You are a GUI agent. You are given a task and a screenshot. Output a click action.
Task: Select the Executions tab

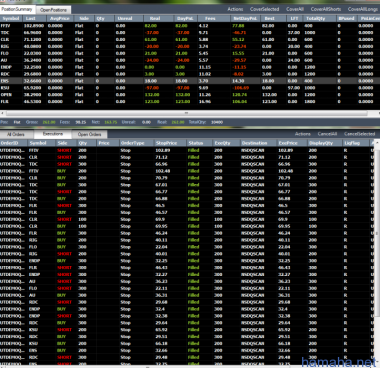[52, 134]
